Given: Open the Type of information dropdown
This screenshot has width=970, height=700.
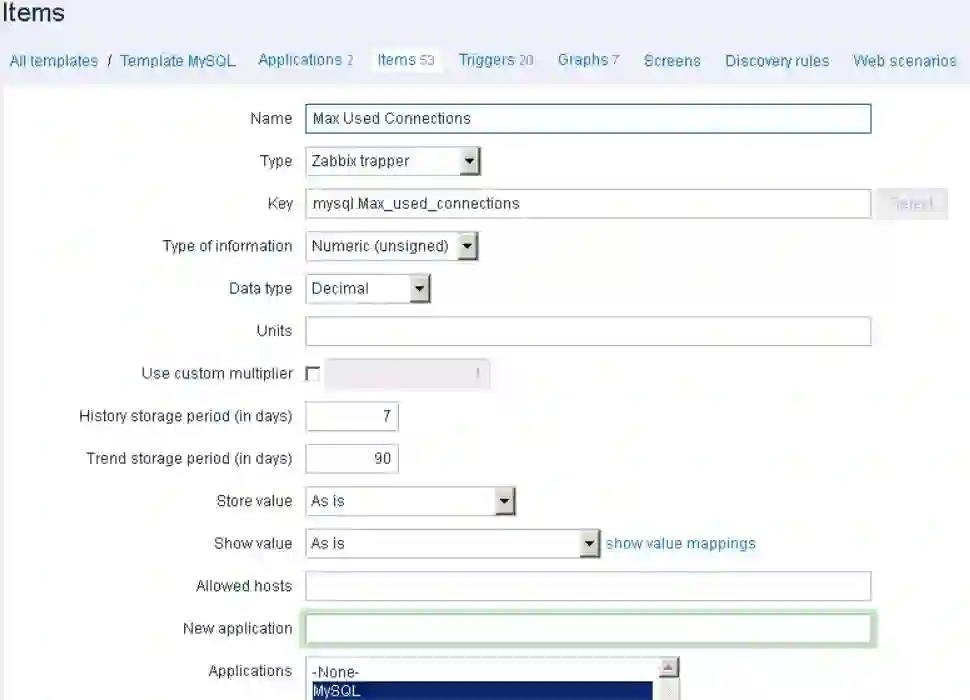Looking at the screenshot, I should [392, 246].
